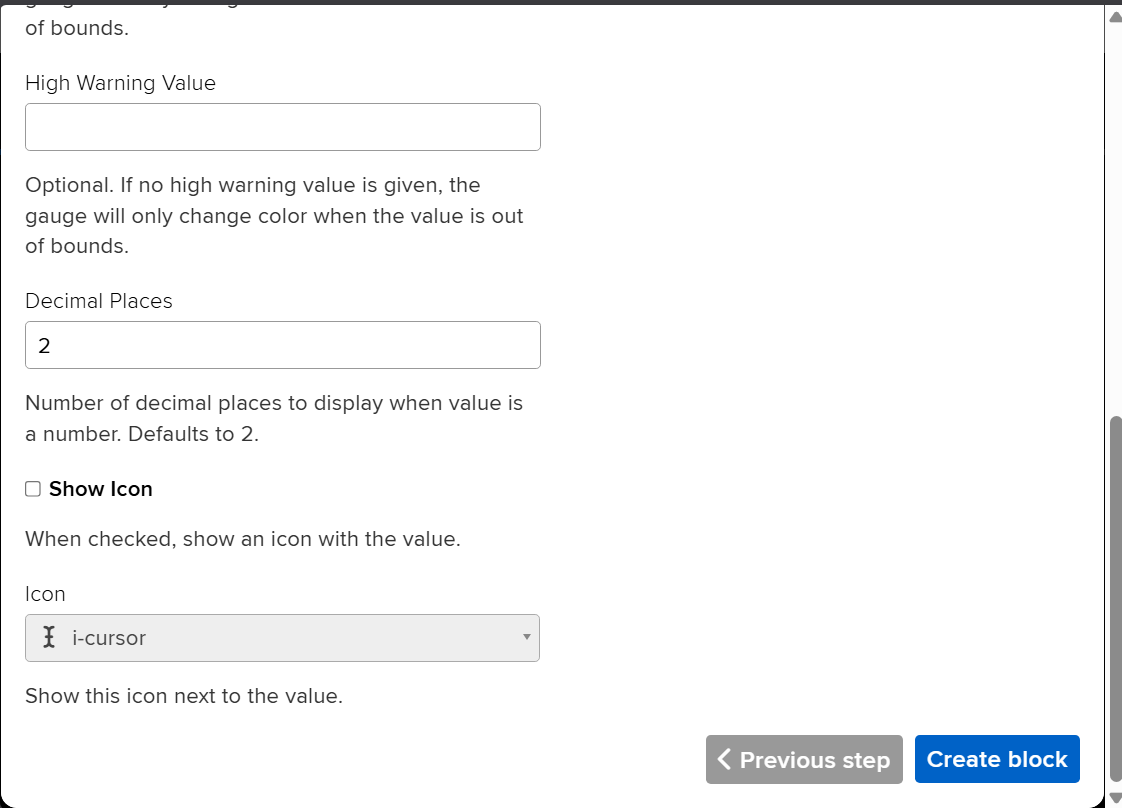Click the vertical scrollbar thumb
This screenshot has height=808, width=1122.
click(1116, 599)
